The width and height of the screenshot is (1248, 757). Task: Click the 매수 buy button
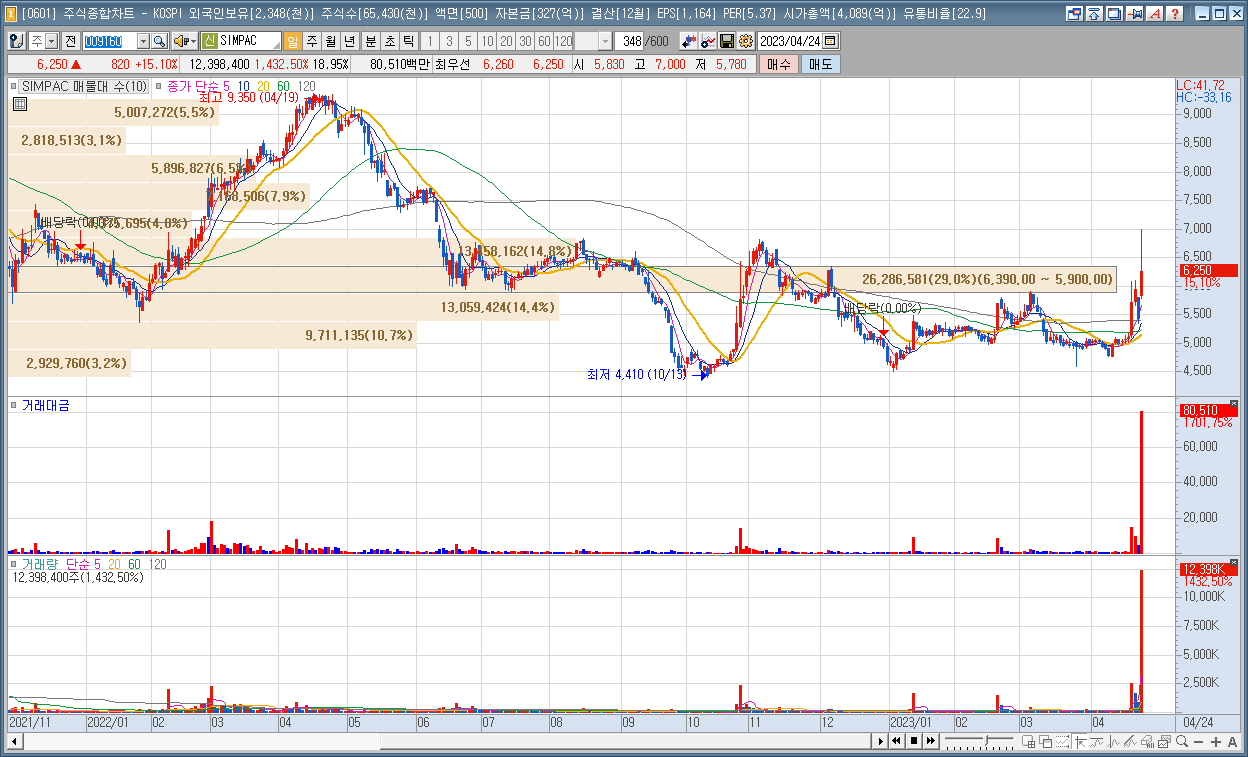point(779,64)
